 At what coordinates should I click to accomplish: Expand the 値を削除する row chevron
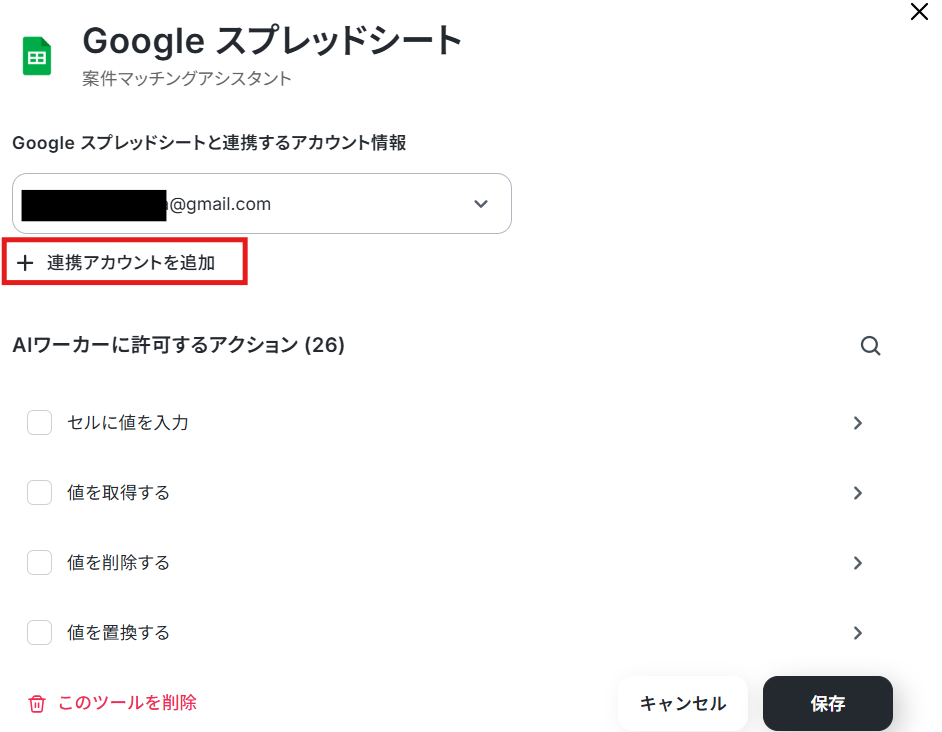857,563
